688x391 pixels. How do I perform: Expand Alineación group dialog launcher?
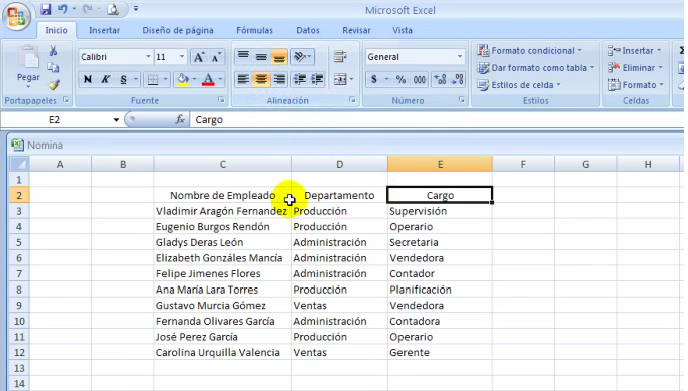(x=352, y=100)
